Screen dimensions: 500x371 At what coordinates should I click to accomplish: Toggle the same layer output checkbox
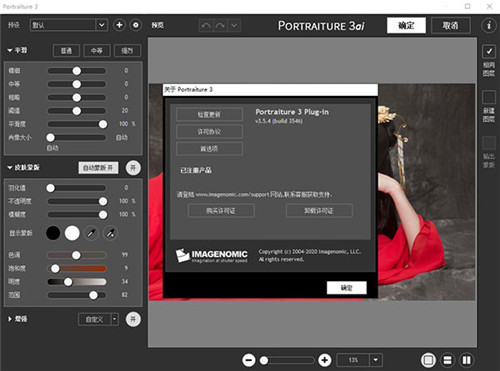pyautogui.click(x=489, y=51)
